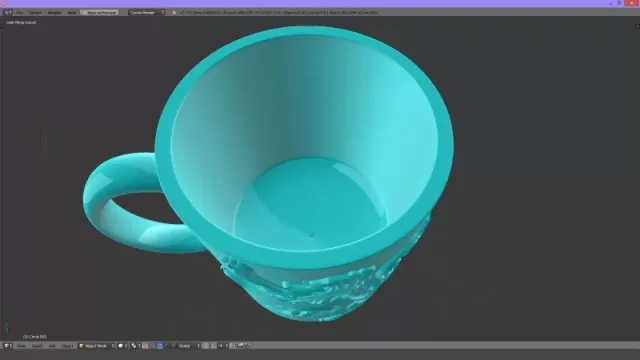
Task: Open the pivot point selector
Action: point(136,346)
